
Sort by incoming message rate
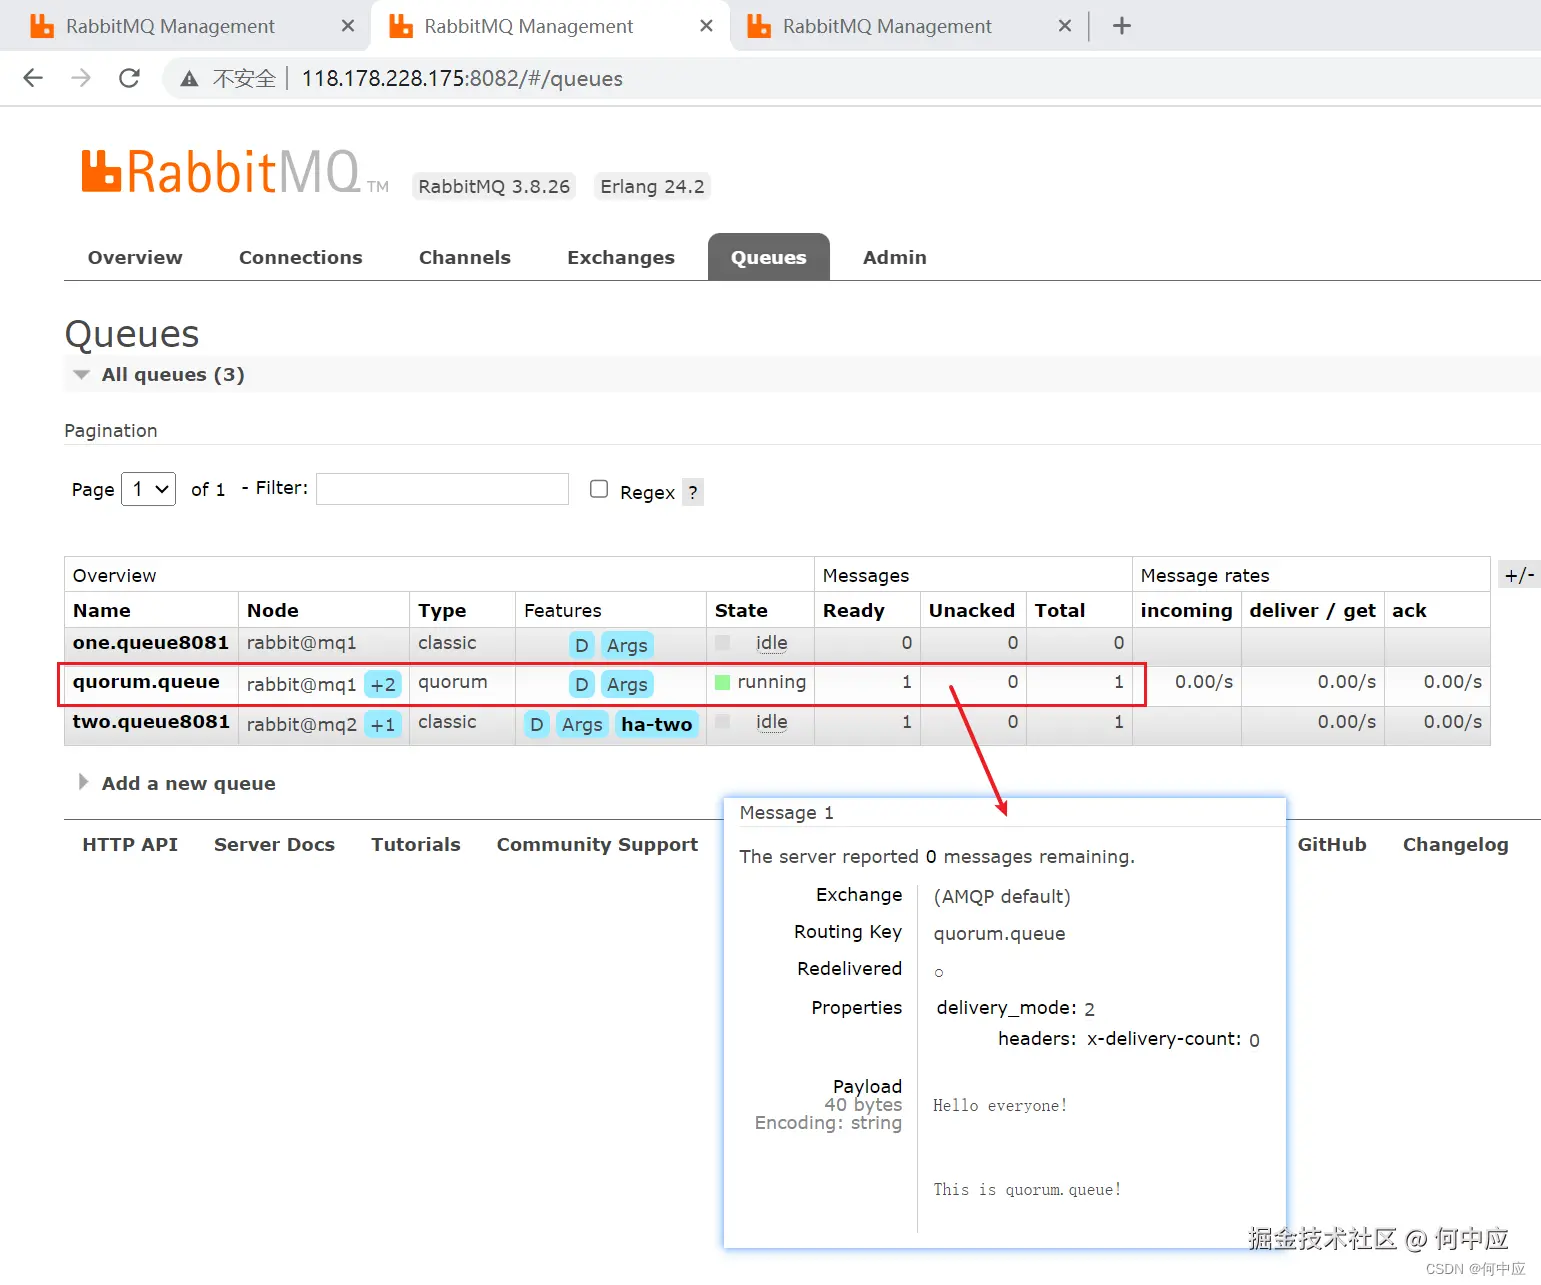[1186, 611]
